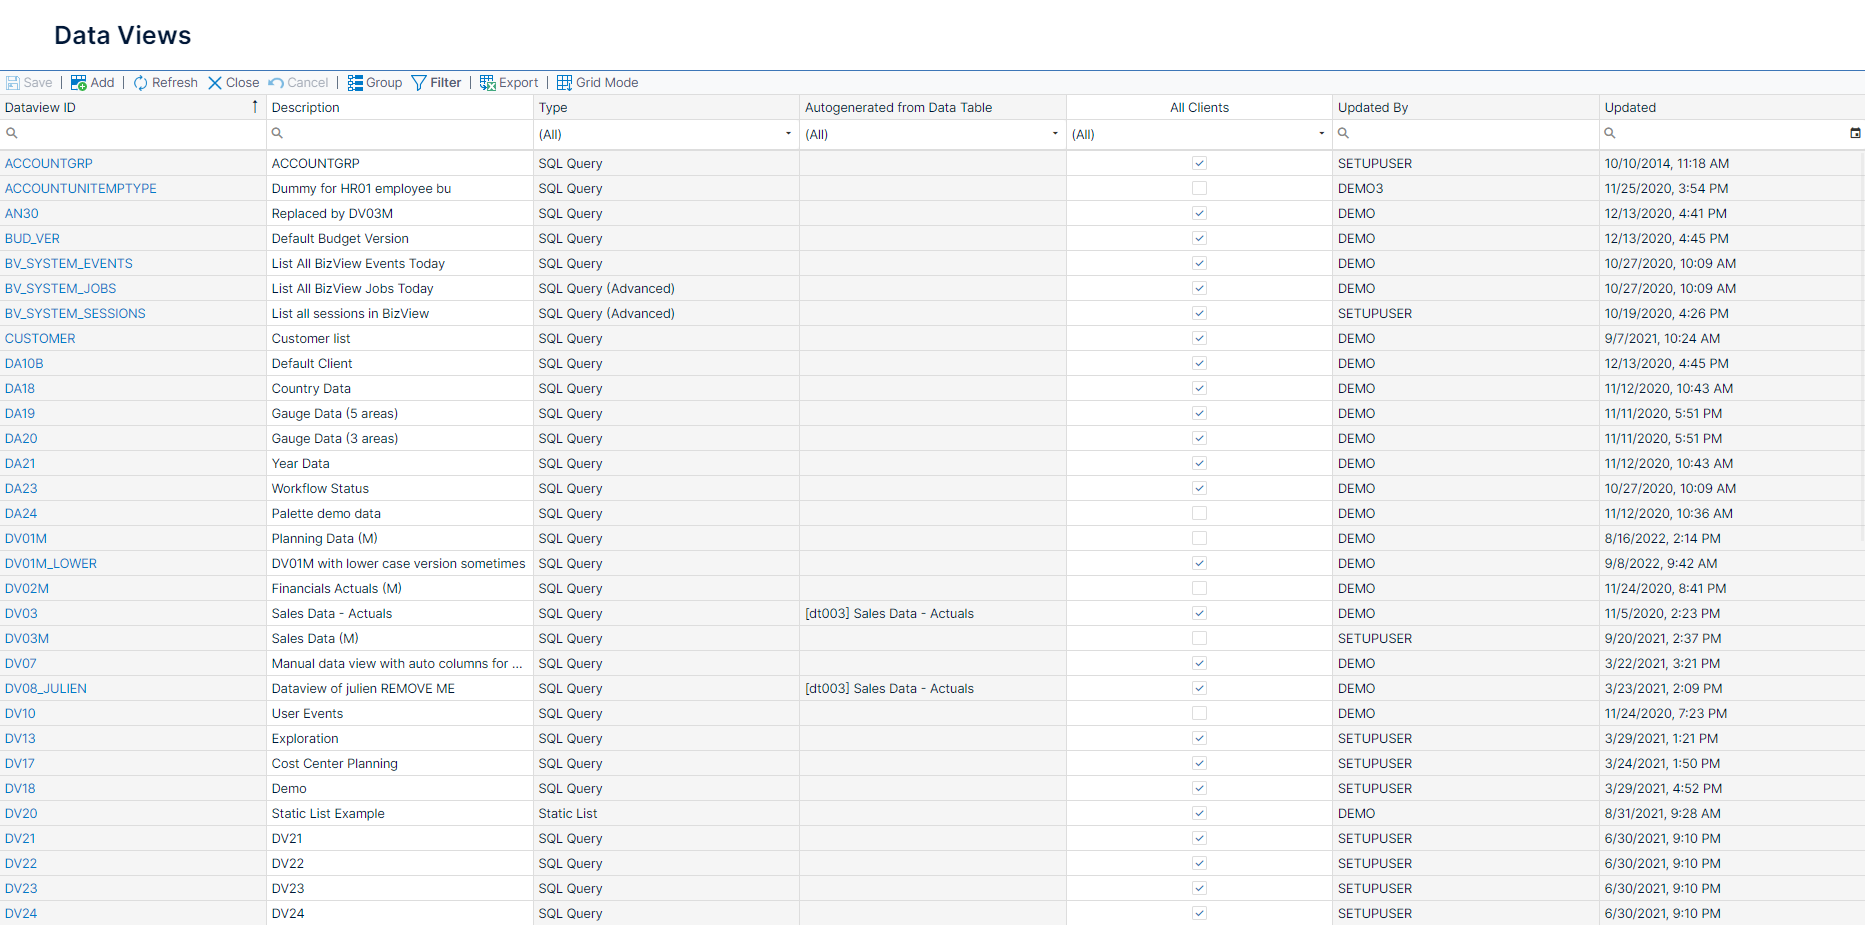This screenshot has height=925, width=1865.
Task: Click the Export icon
Action: (487, 82)
